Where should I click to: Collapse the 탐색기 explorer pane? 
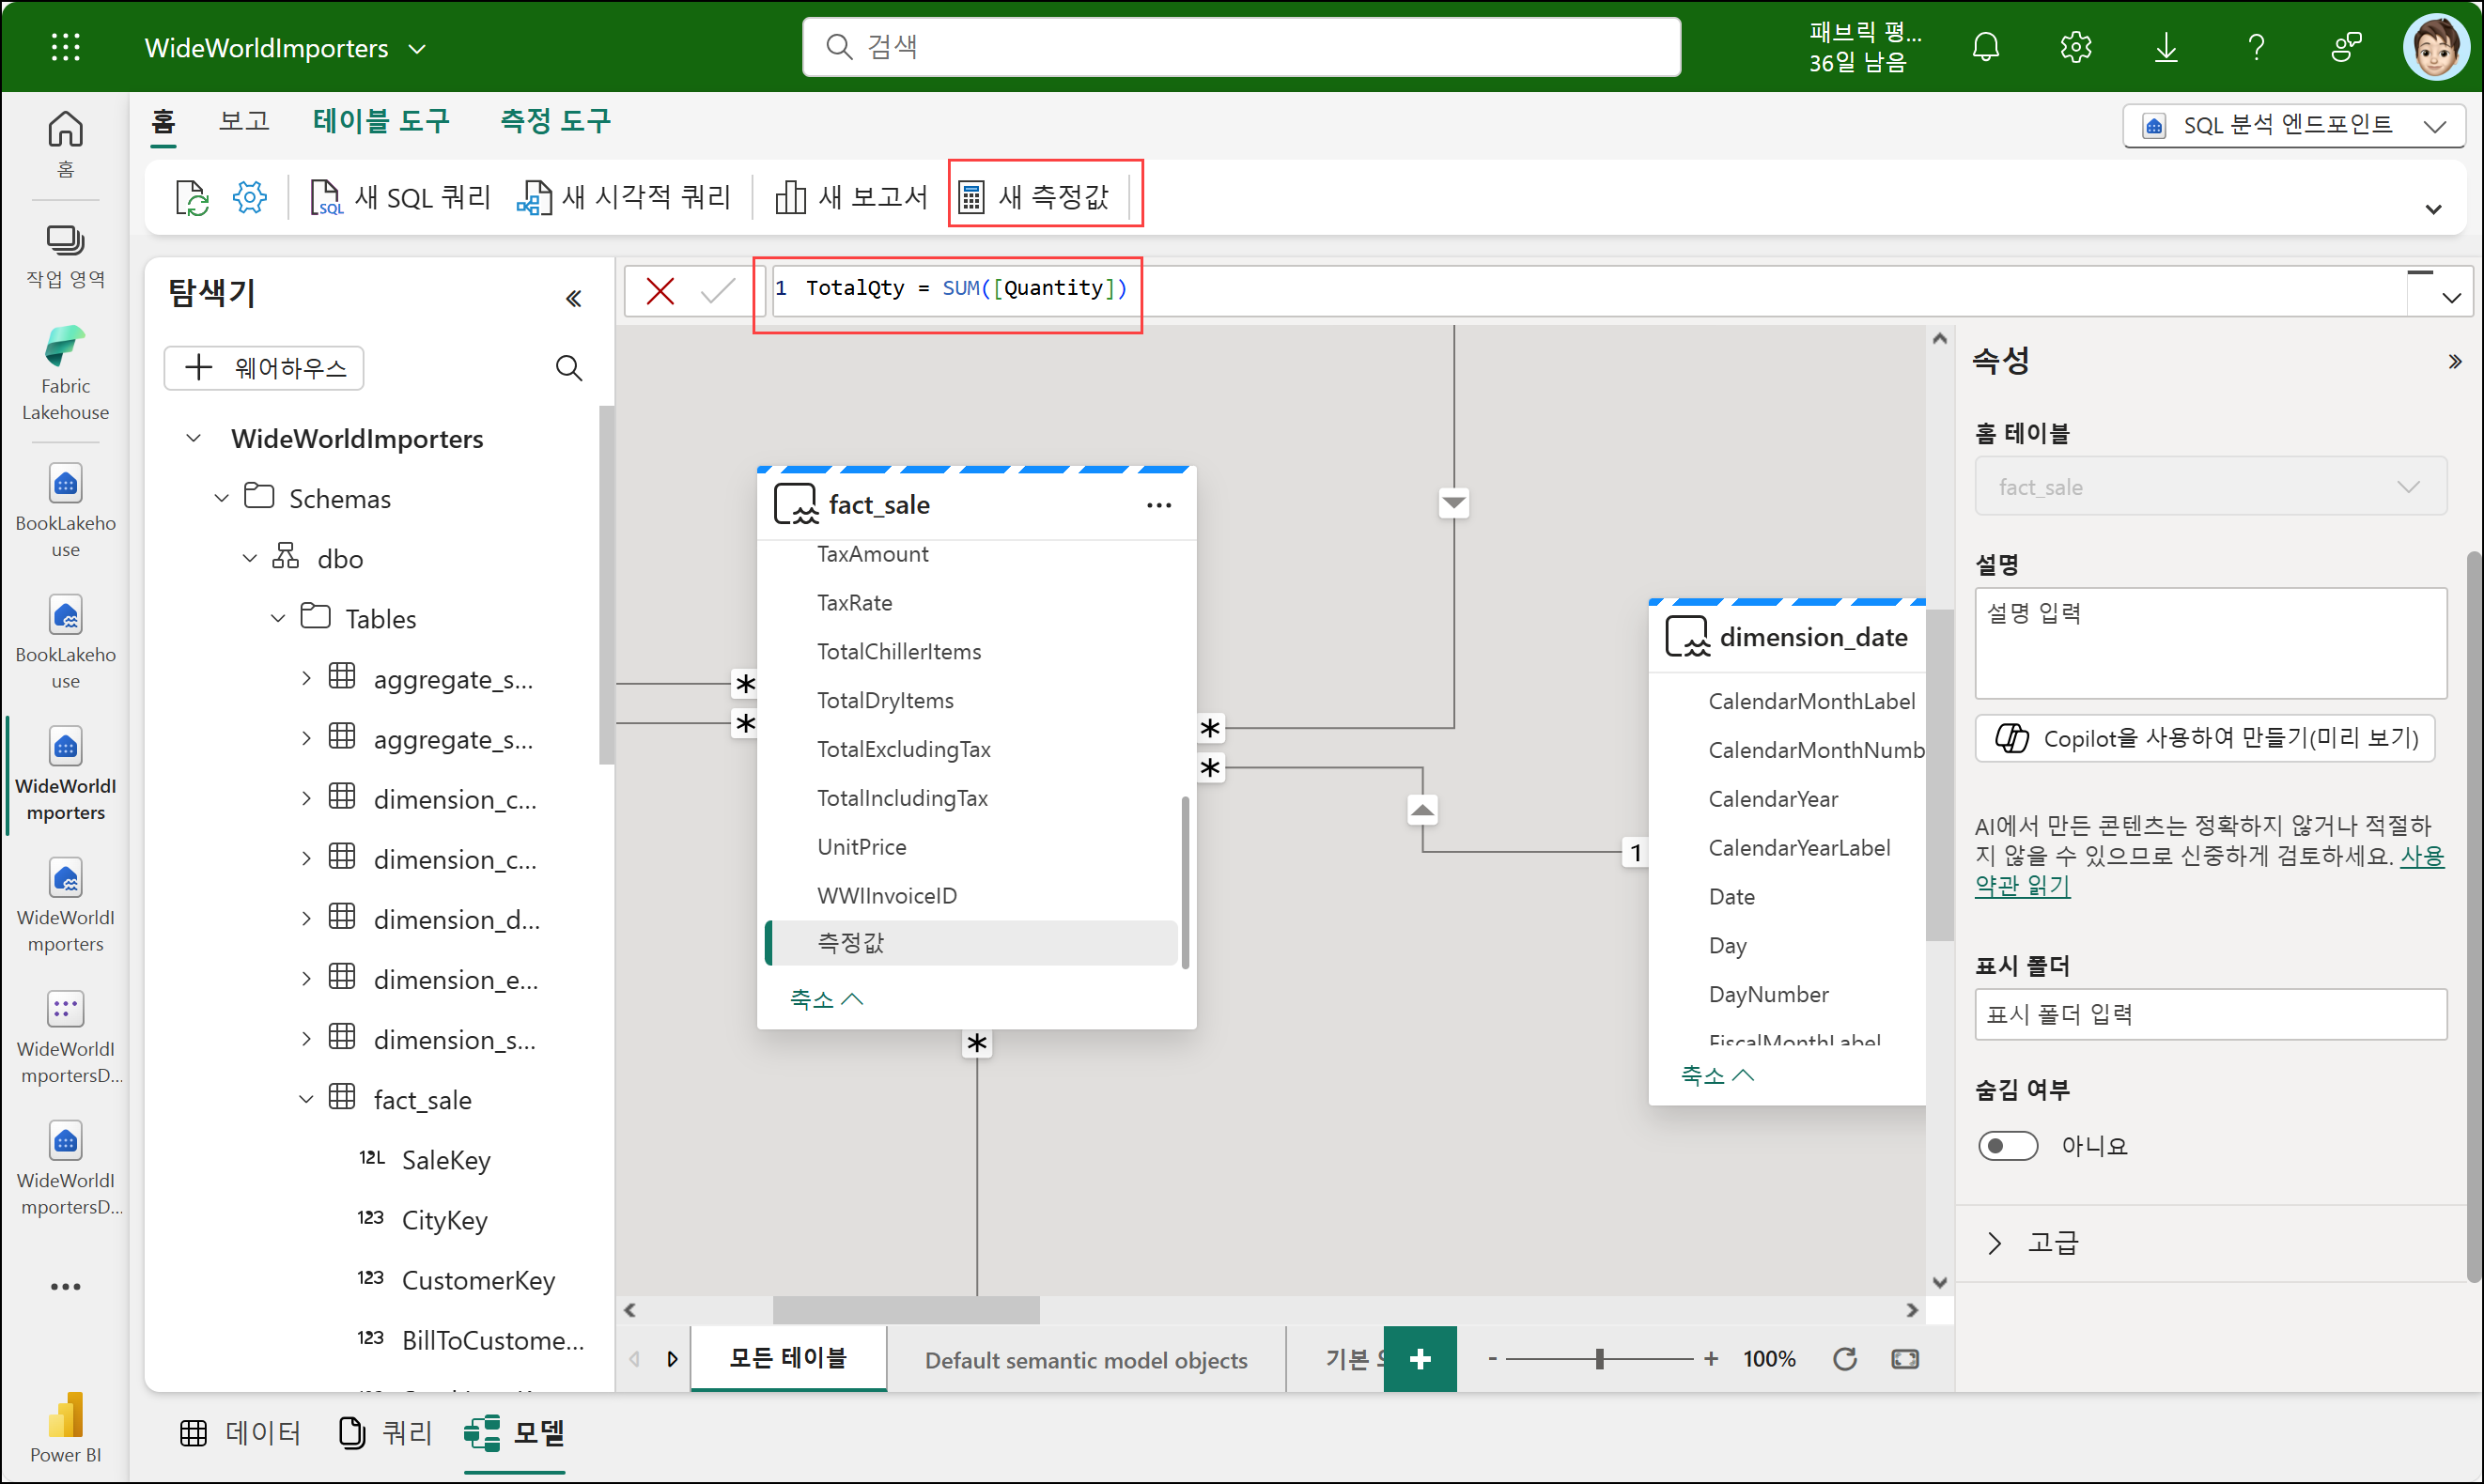[x=574, y=298]
